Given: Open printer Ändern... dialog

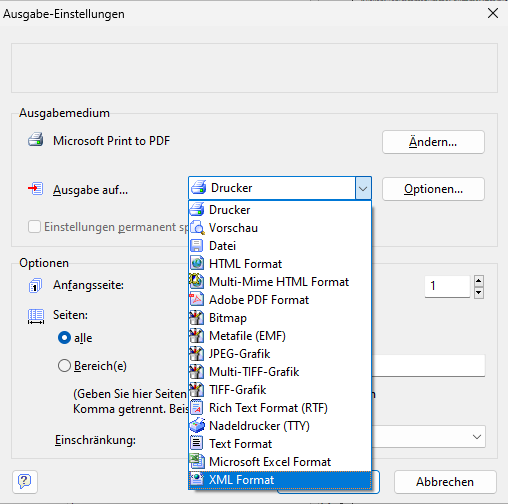Looking at the screenshot, I should coord(433,142).
